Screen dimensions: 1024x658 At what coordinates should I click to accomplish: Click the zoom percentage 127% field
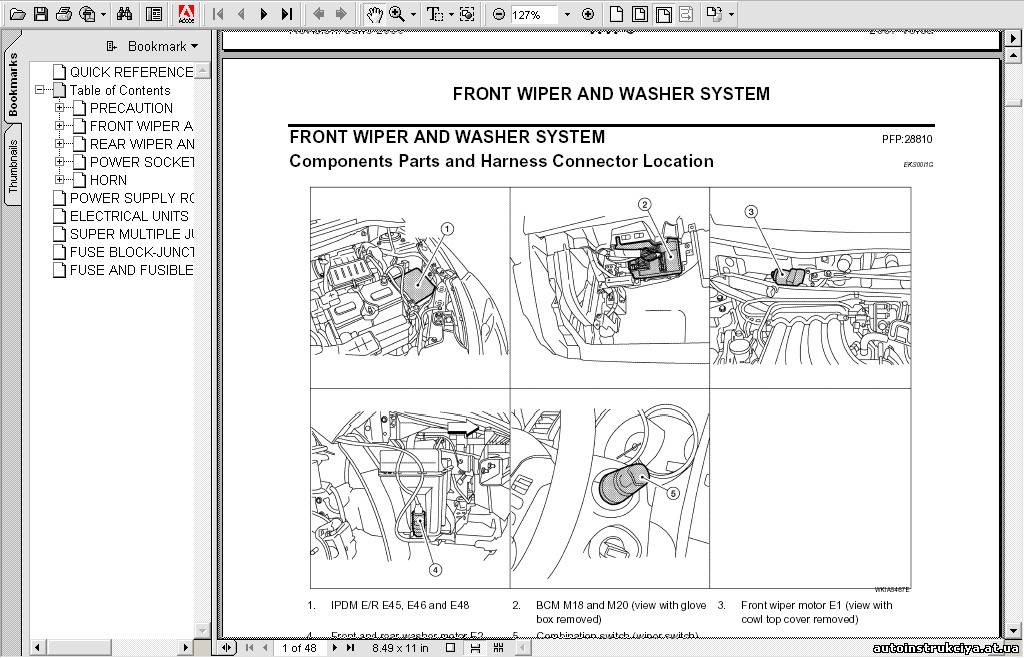coord(534,14)
